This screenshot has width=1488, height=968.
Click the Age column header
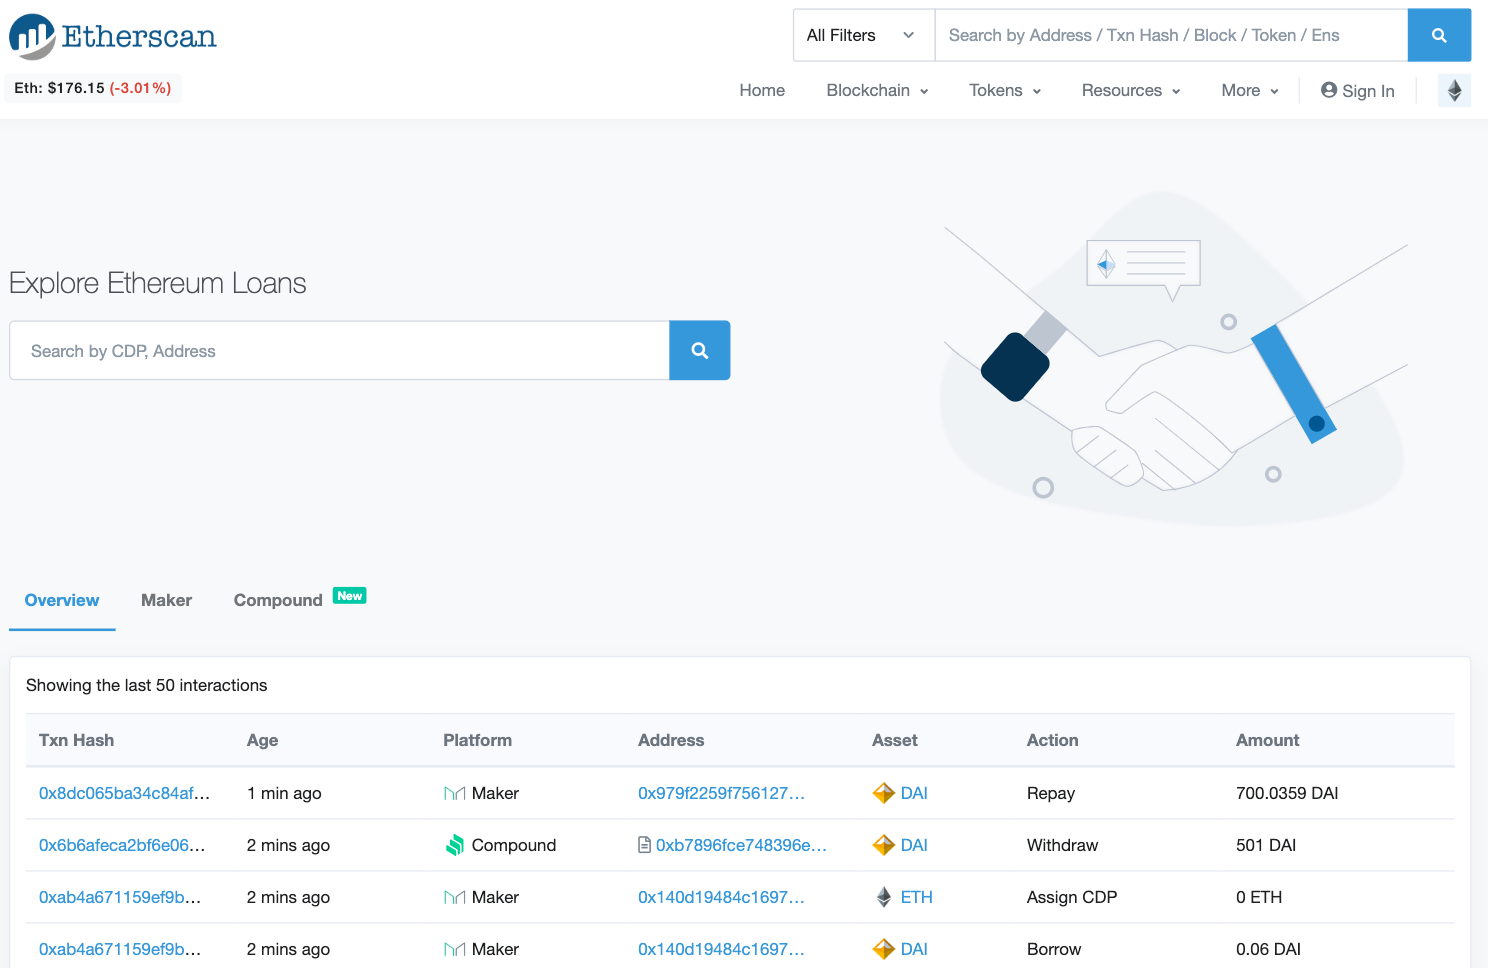[x=262, y=740]
